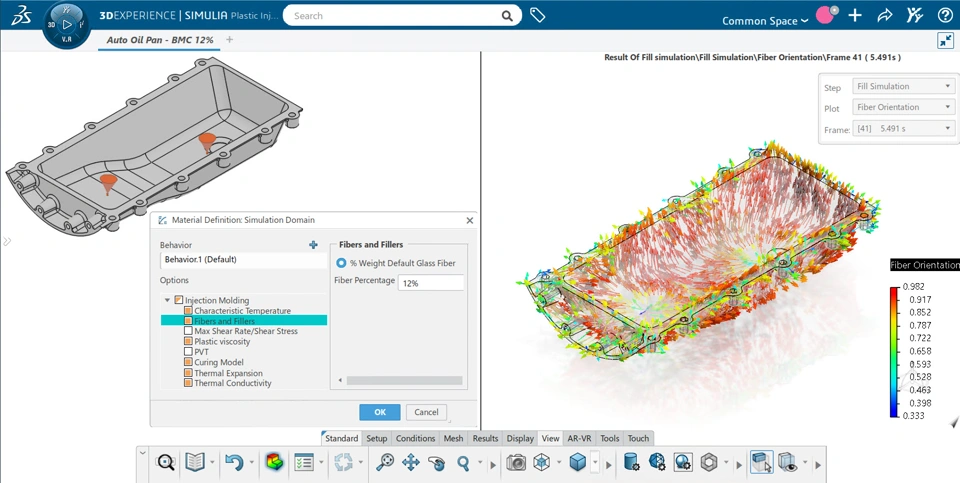The width and height of the screenshot is (960, 483).
Task: Click the share arrow icon
Action: click(885, 16)
